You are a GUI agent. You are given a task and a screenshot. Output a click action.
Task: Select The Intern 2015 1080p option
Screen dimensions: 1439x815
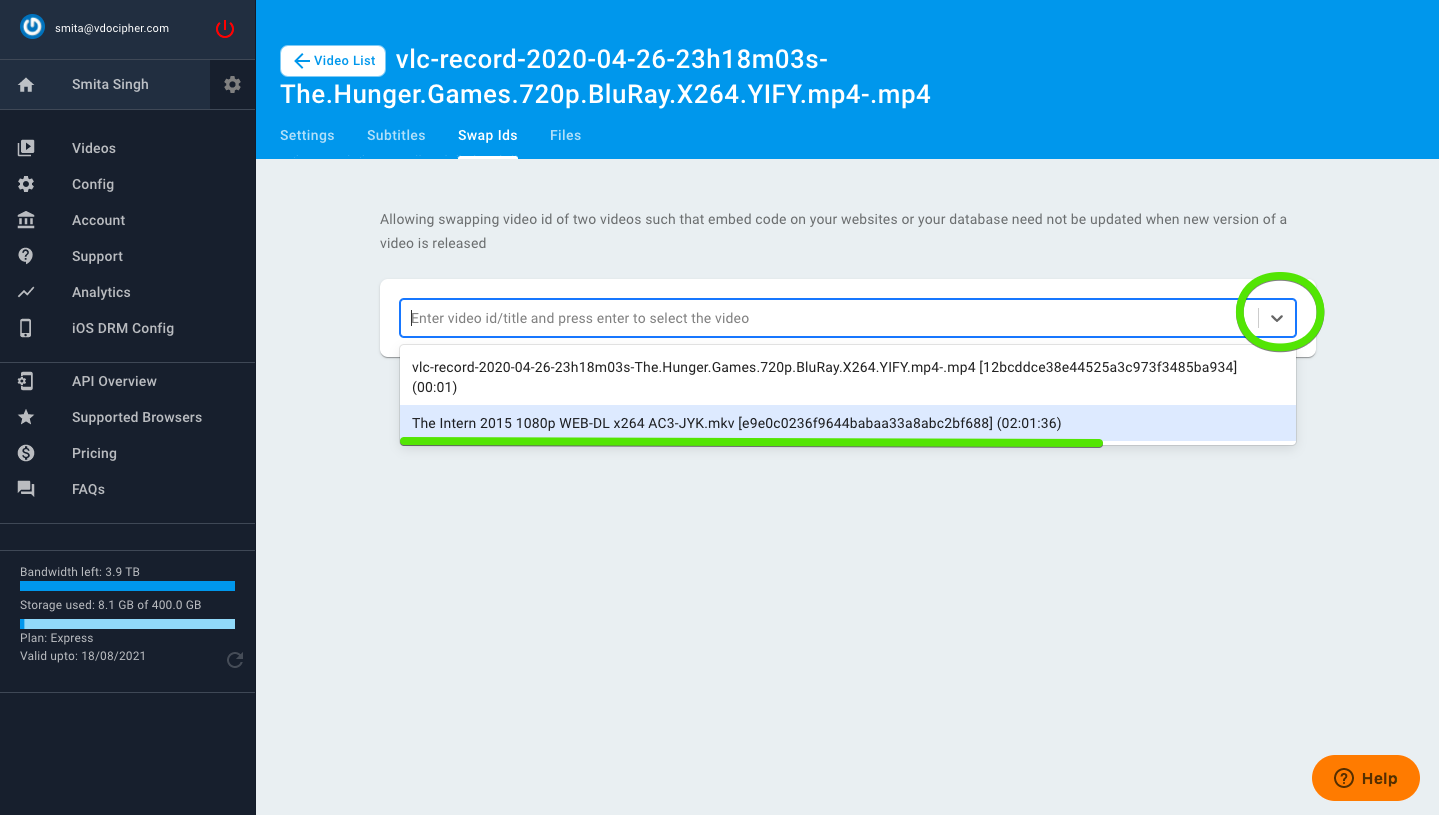pyautogui.click(x=848, y=423)
